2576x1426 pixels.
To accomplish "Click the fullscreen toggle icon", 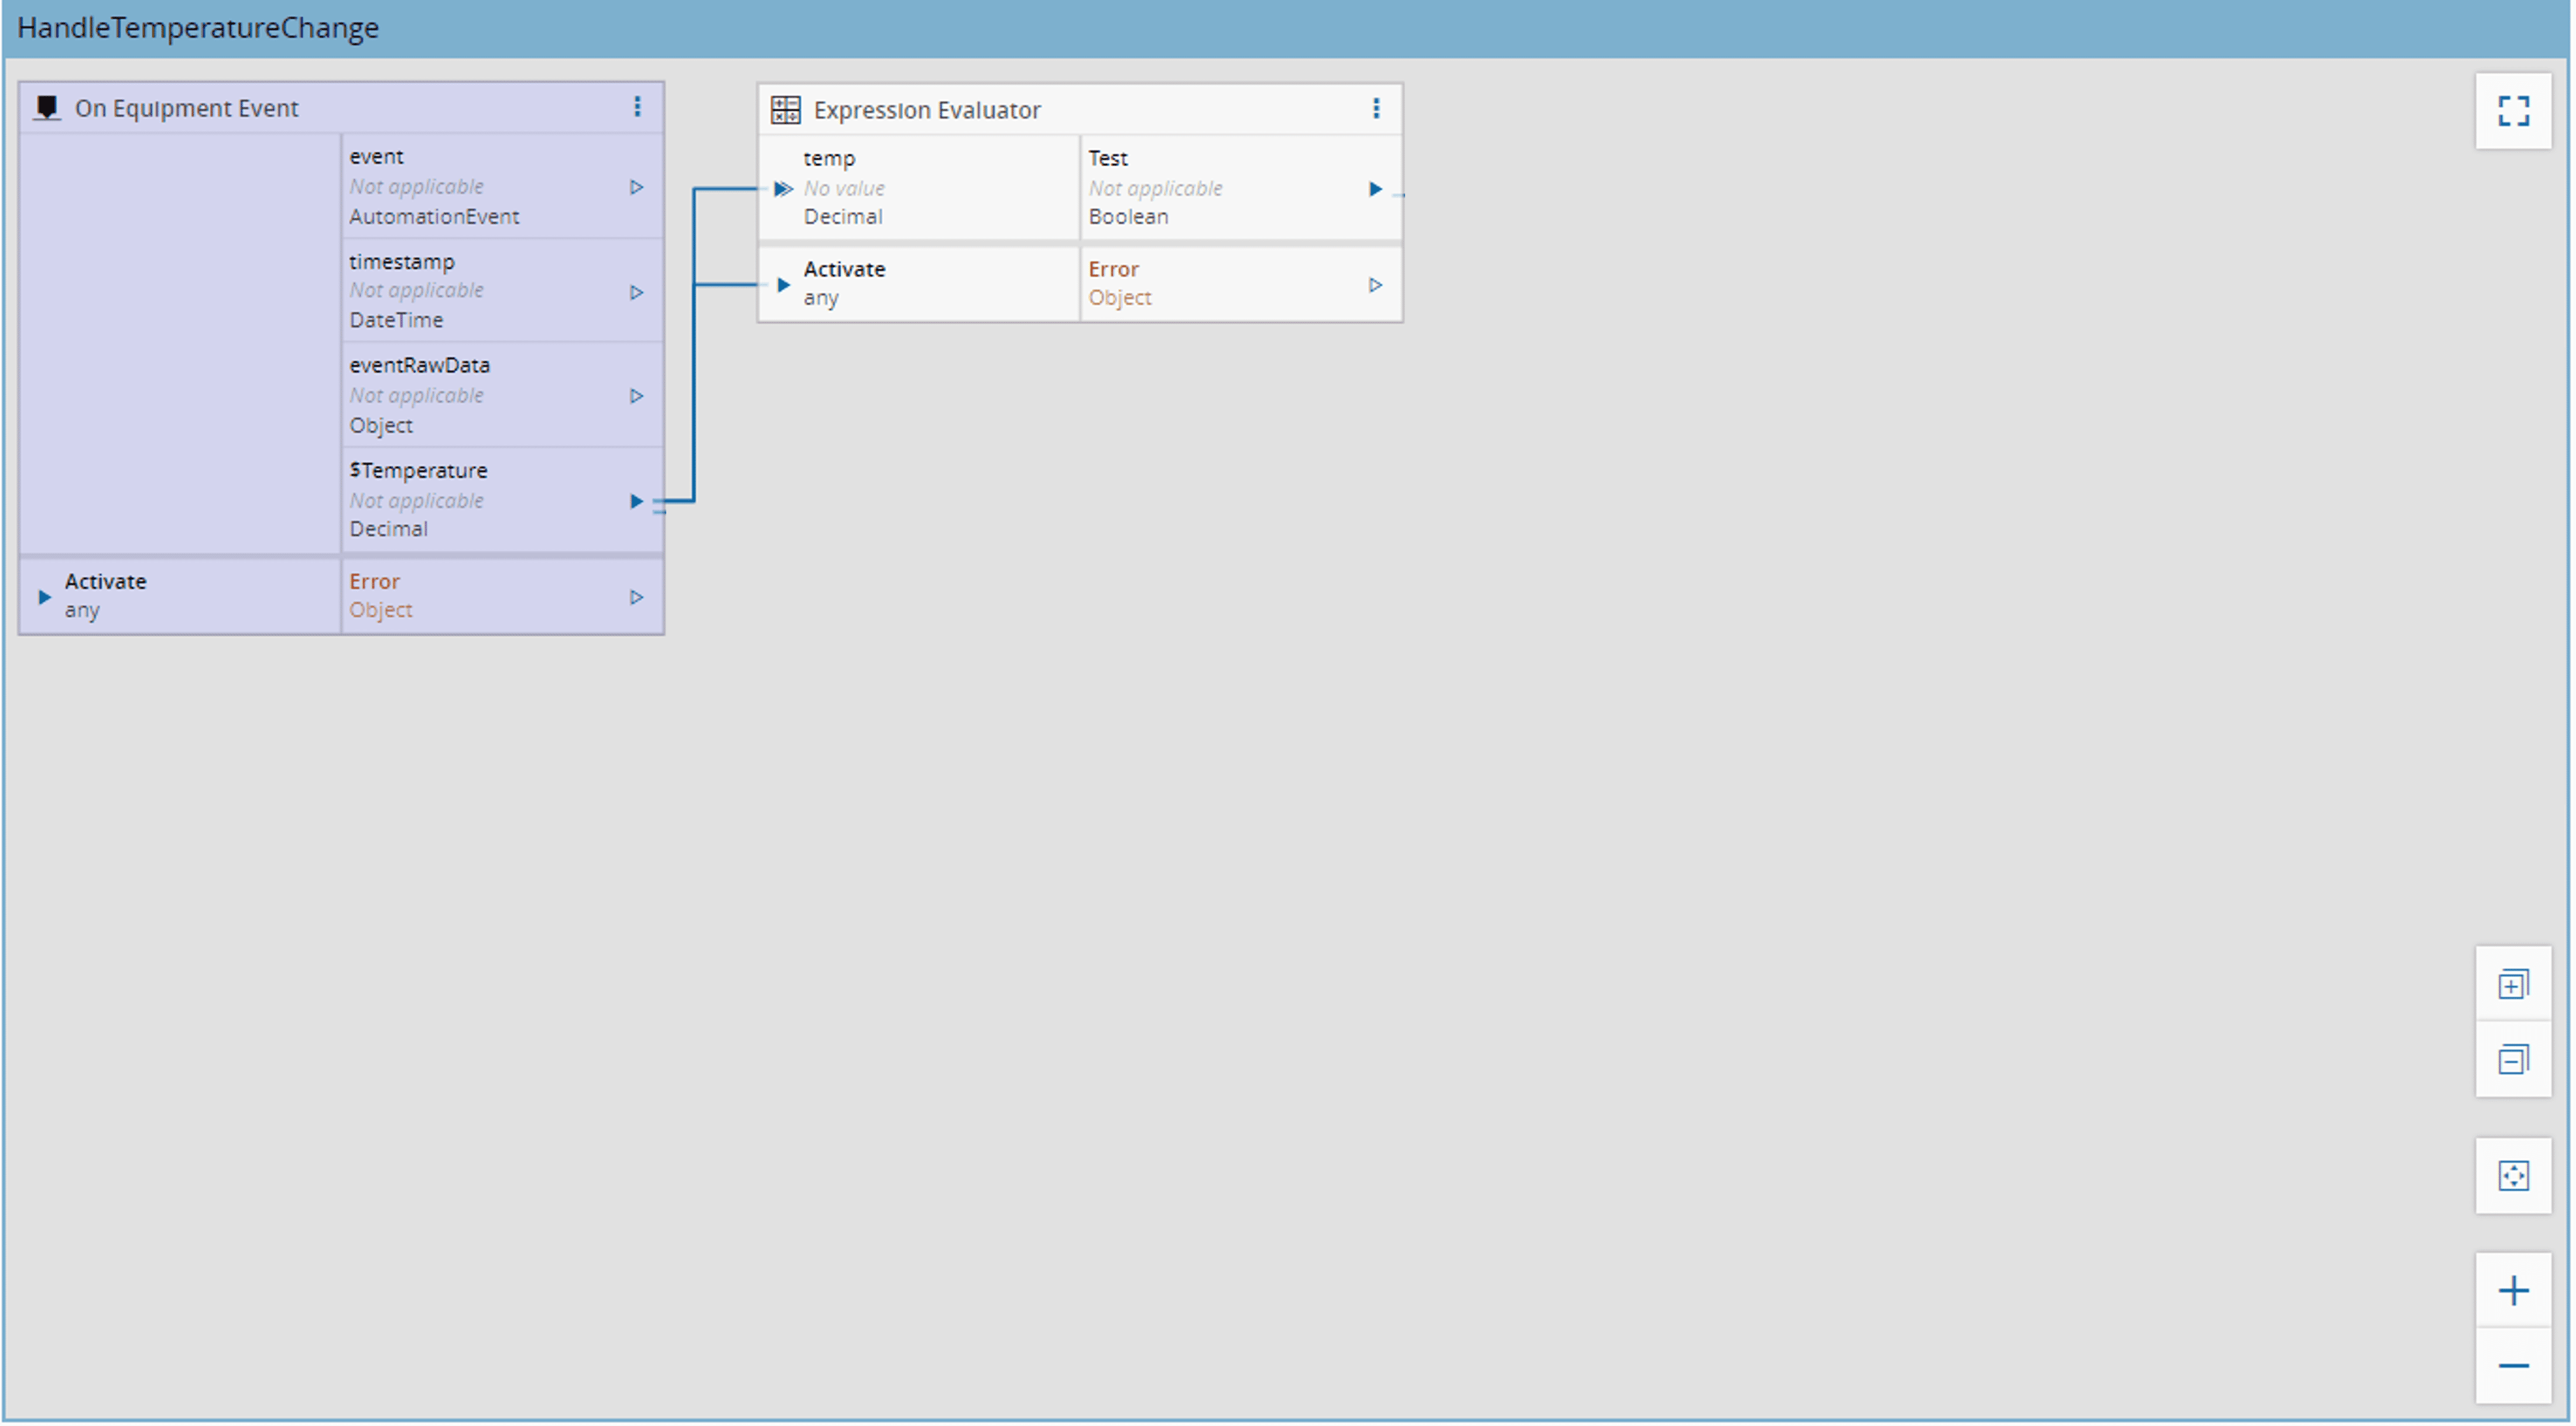I will coord(2513,111).
